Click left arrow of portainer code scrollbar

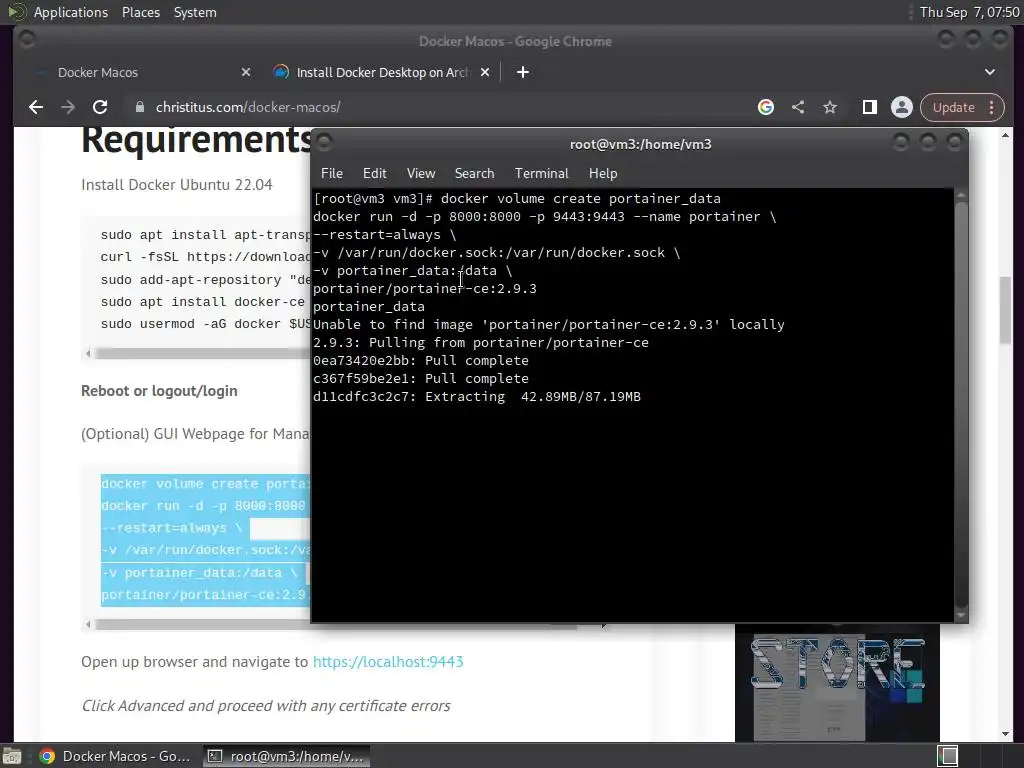88,624
